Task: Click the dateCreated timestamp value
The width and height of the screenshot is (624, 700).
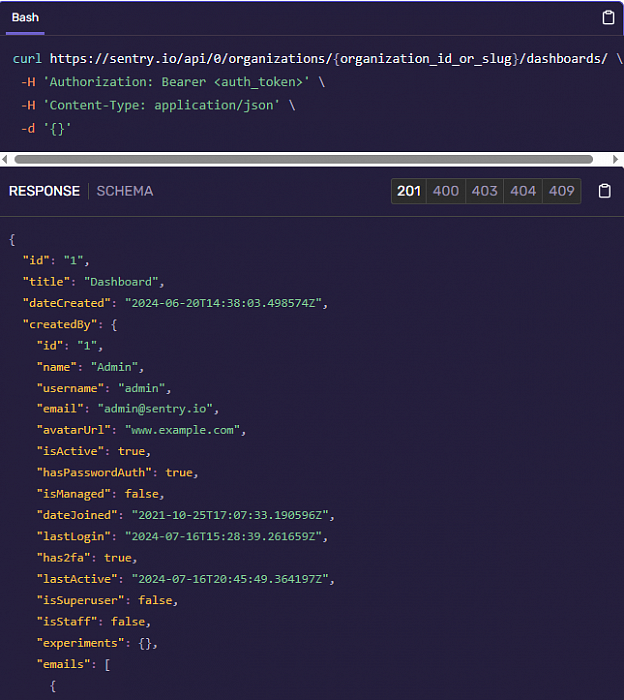Action: 226,303
